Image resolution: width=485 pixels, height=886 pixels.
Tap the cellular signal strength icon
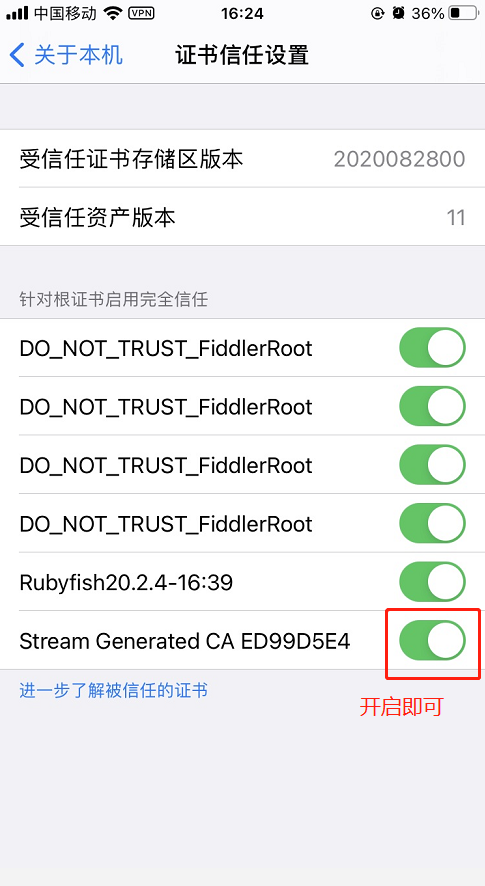(x=17, y=14)
